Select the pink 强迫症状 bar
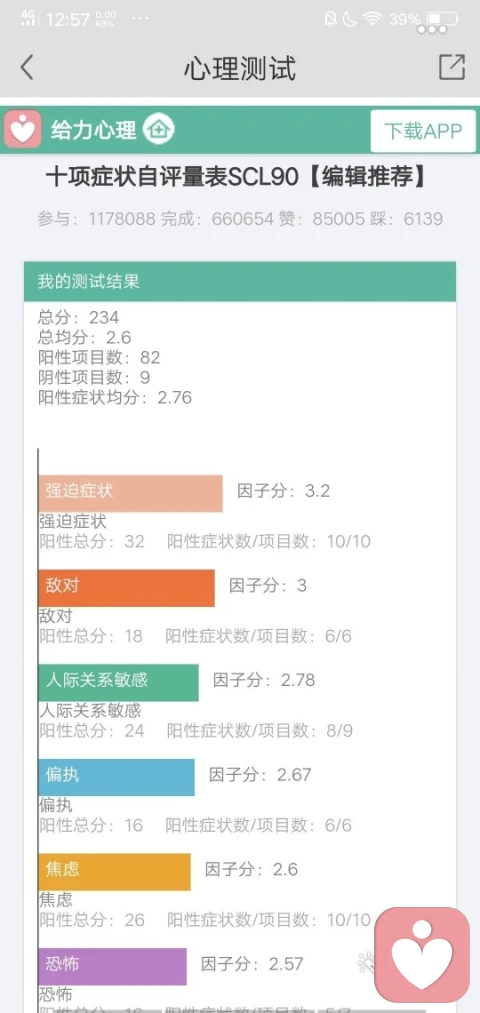The width and height of the screenshot is (480, 1013). click(130, 494)
